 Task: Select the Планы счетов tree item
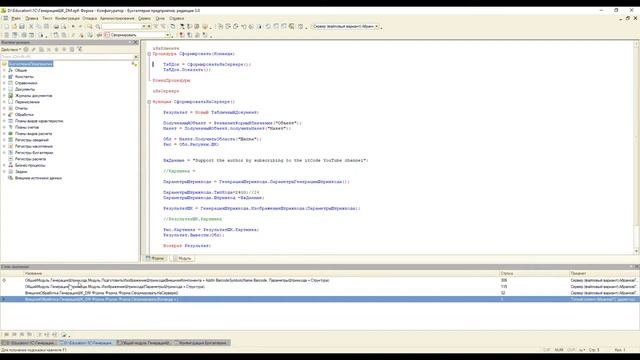pos(27,127)
